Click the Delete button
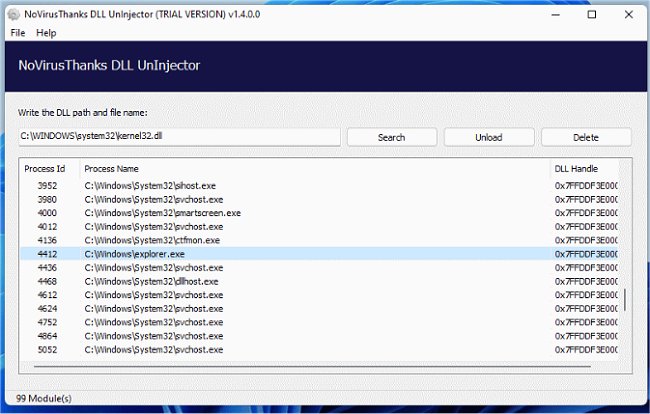 tap(586, 137)
